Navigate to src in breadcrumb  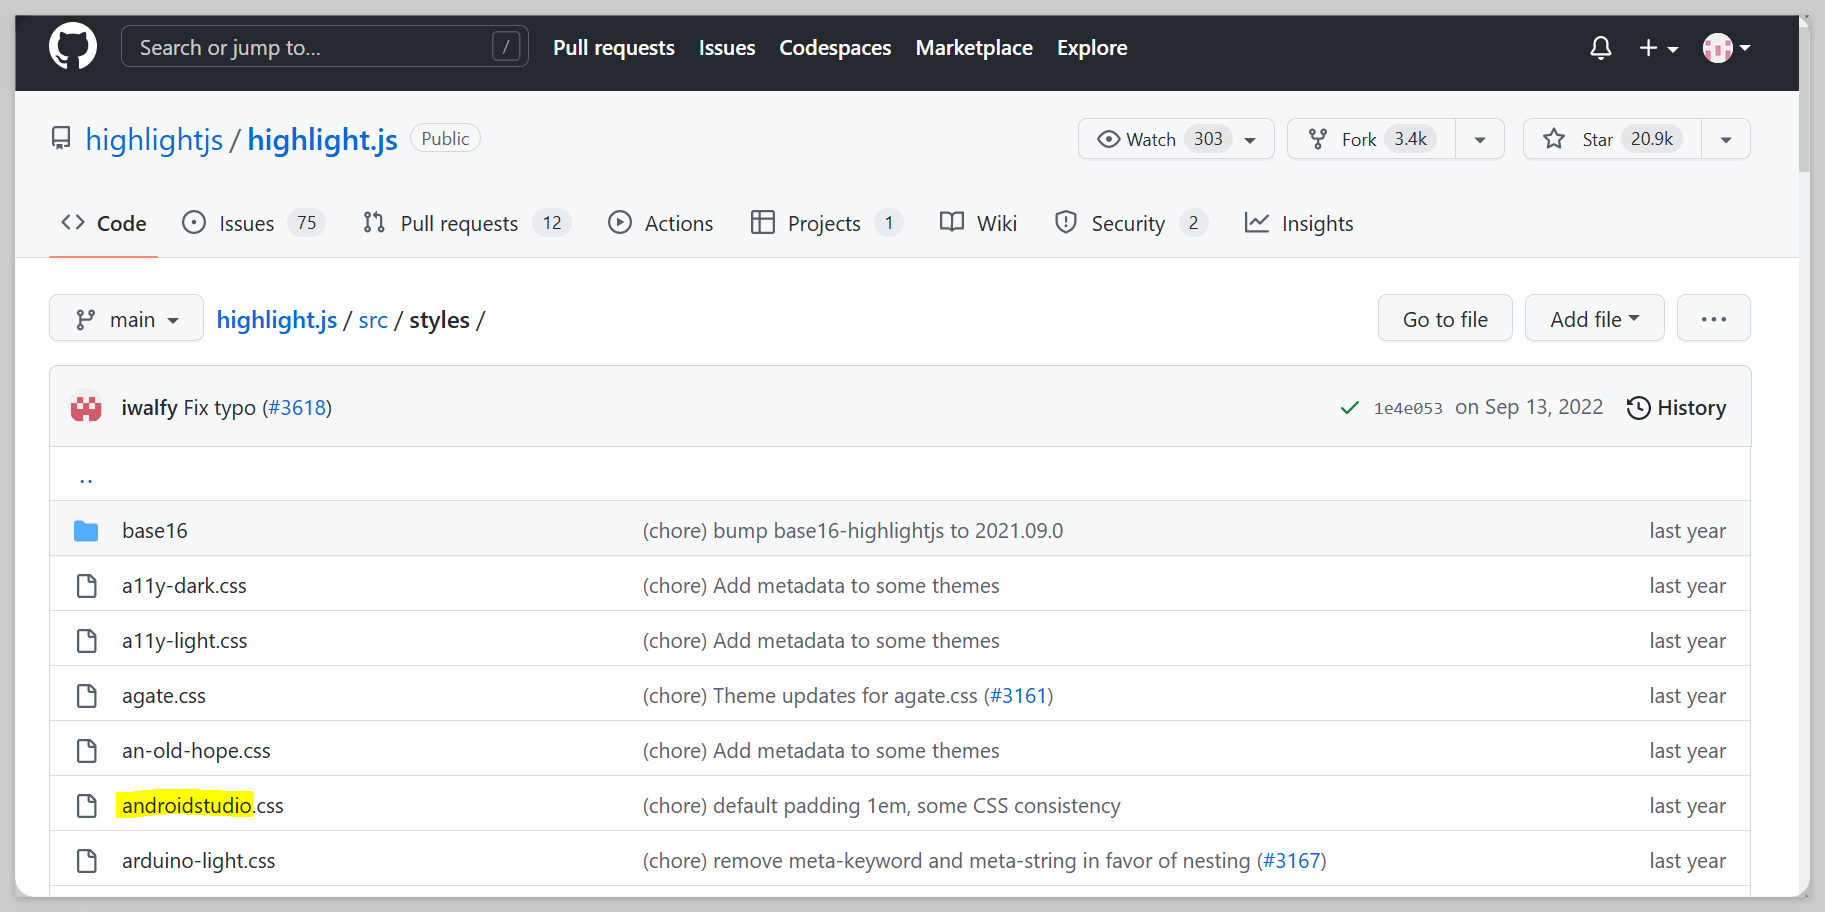click(x=373, y=320)
